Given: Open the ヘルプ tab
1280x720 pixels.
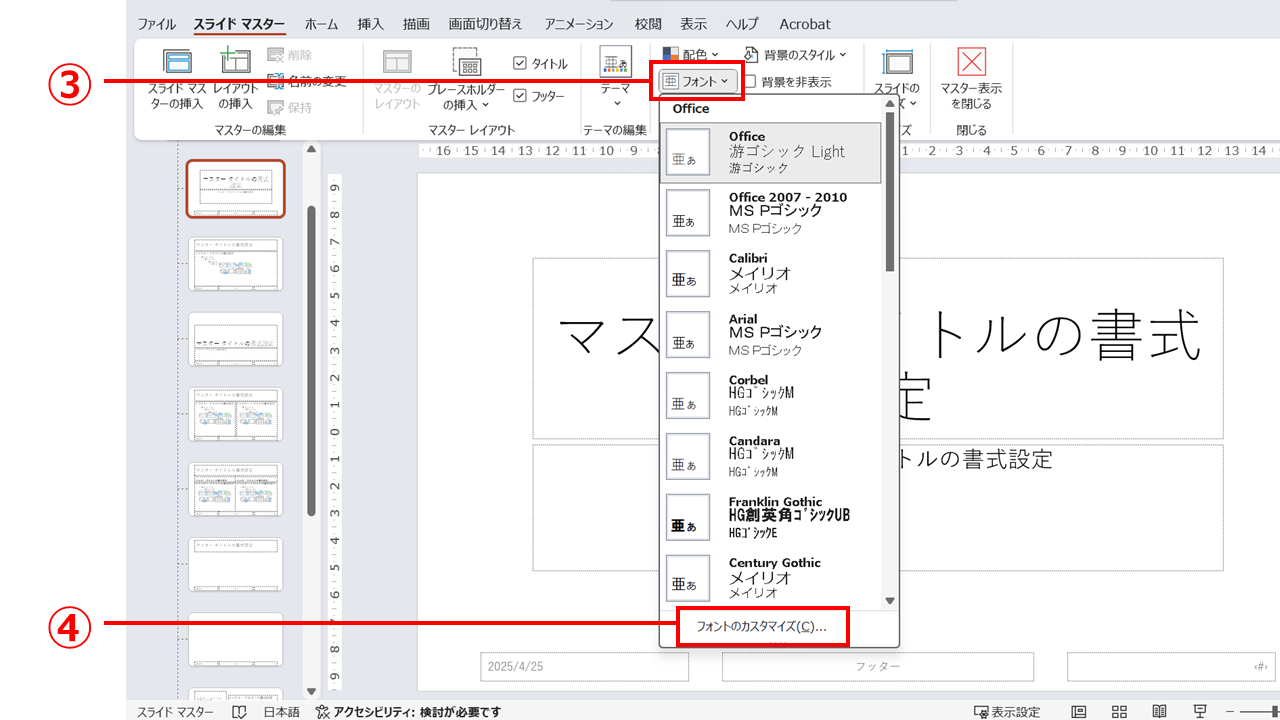Looking at the screenshot, I should [741, 24].
